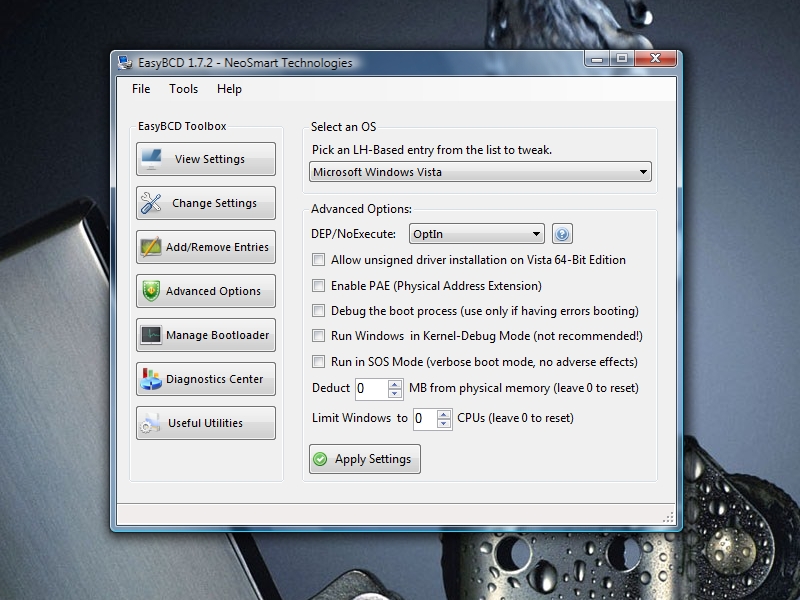Go to Manage Bootloader
Screen dimensions: 800x600
(x=206, y=335)
